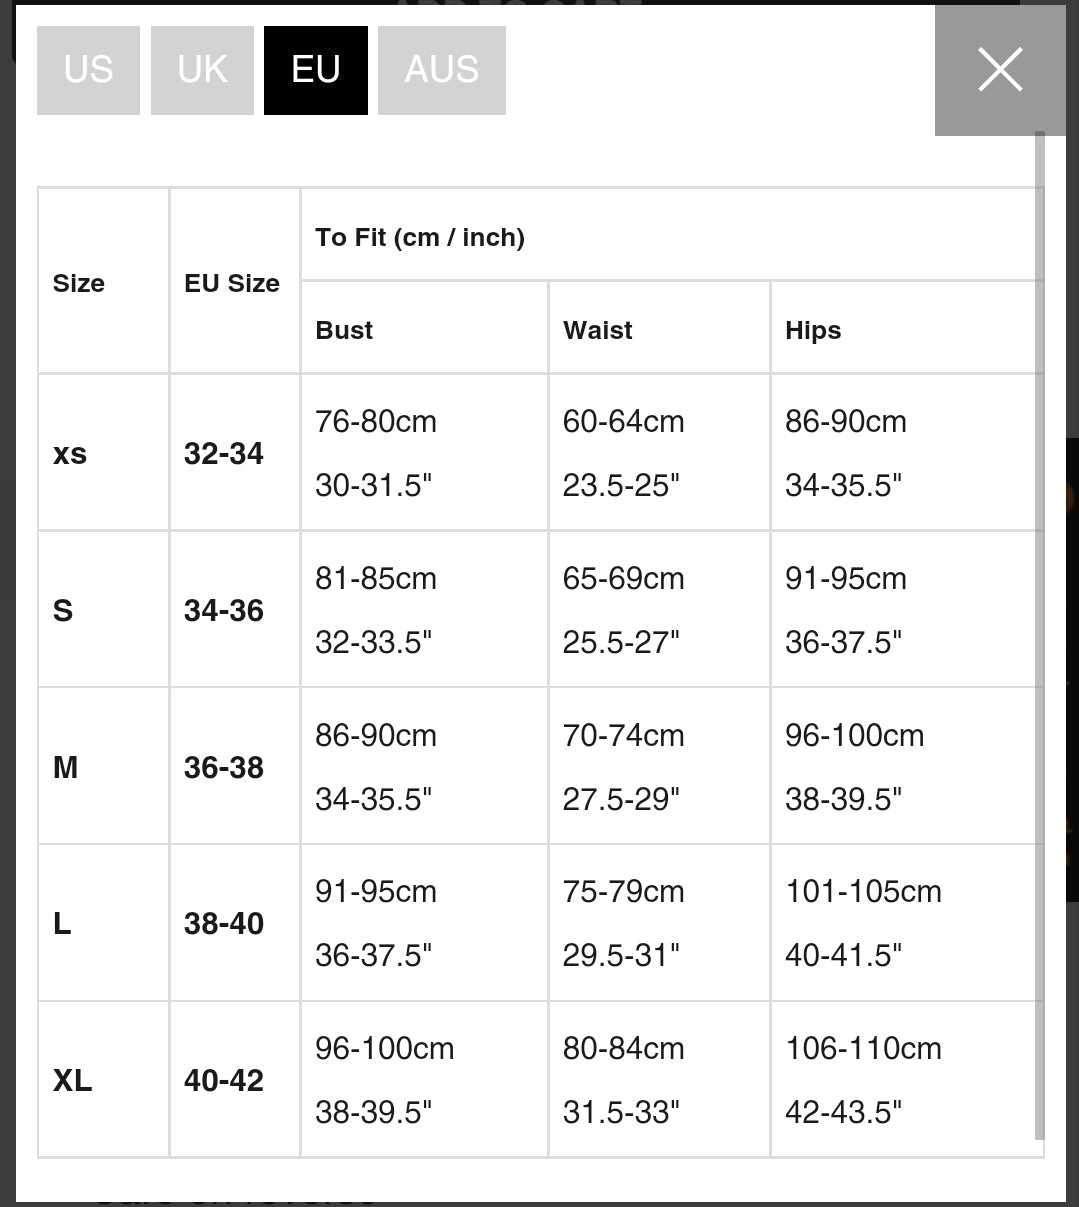Viewport: 1079px width, 1207px height.
Task: Click the 76-80cm bust measurement cell
Action: coord(376,422)
